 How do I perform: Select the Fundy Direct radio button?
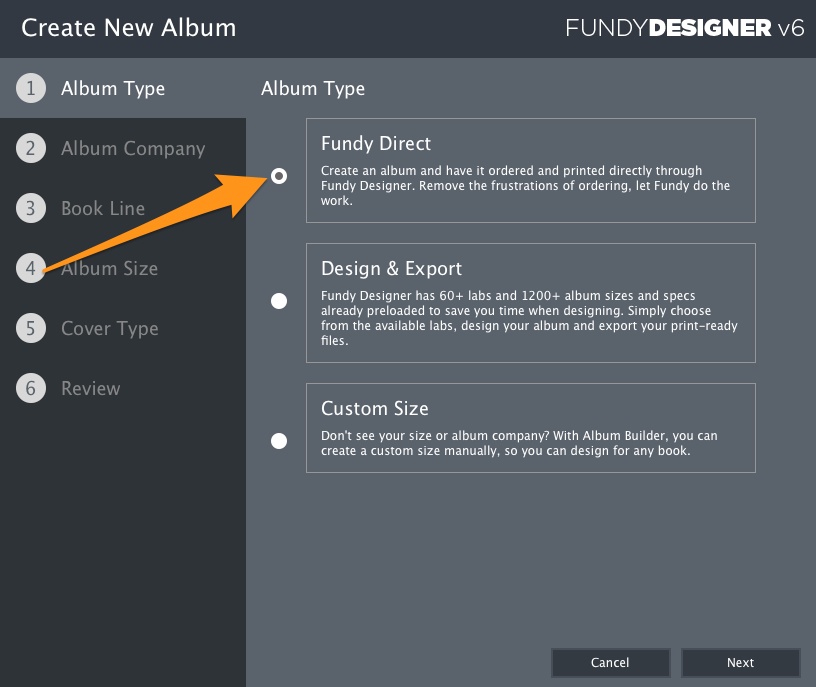click(x=279, y=176)
